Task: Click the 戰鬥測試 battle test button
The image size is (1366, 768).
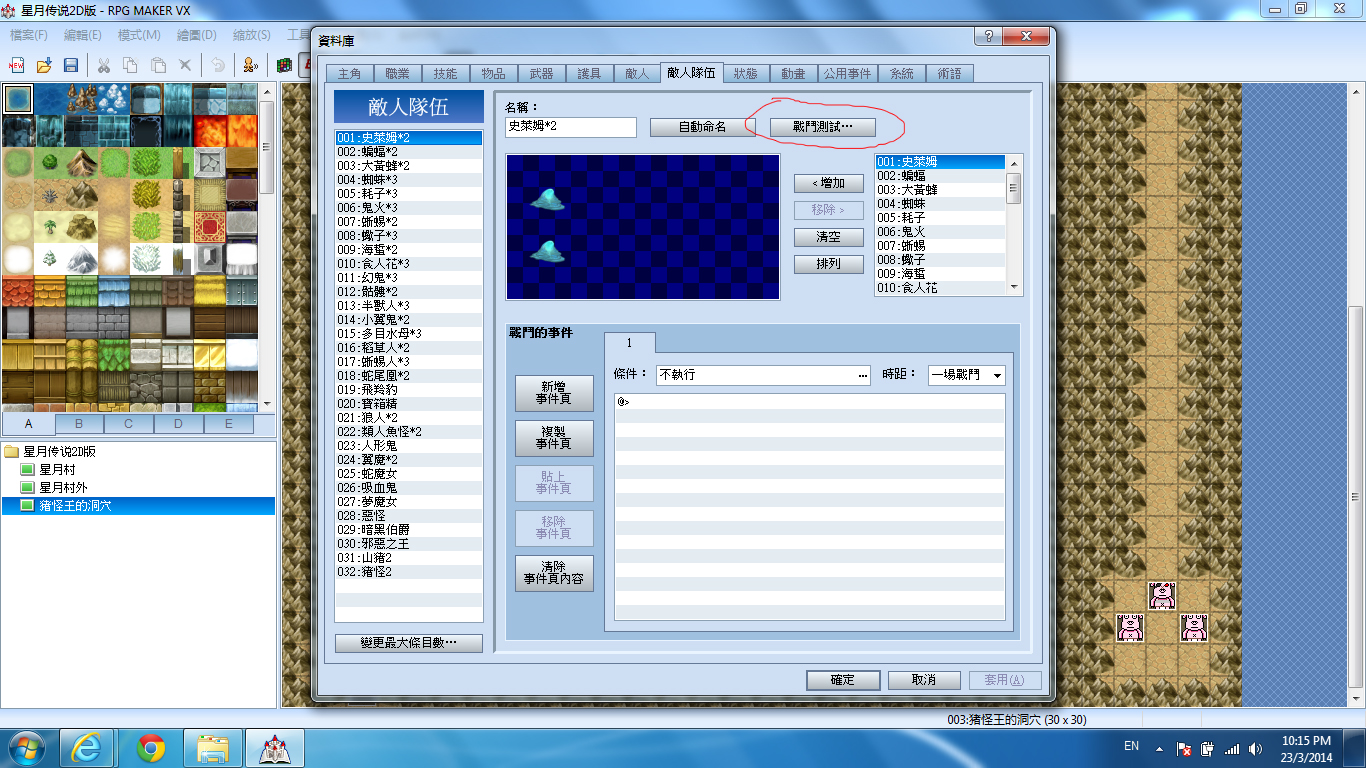Action: pyautogui.click(x=823, y=127)
